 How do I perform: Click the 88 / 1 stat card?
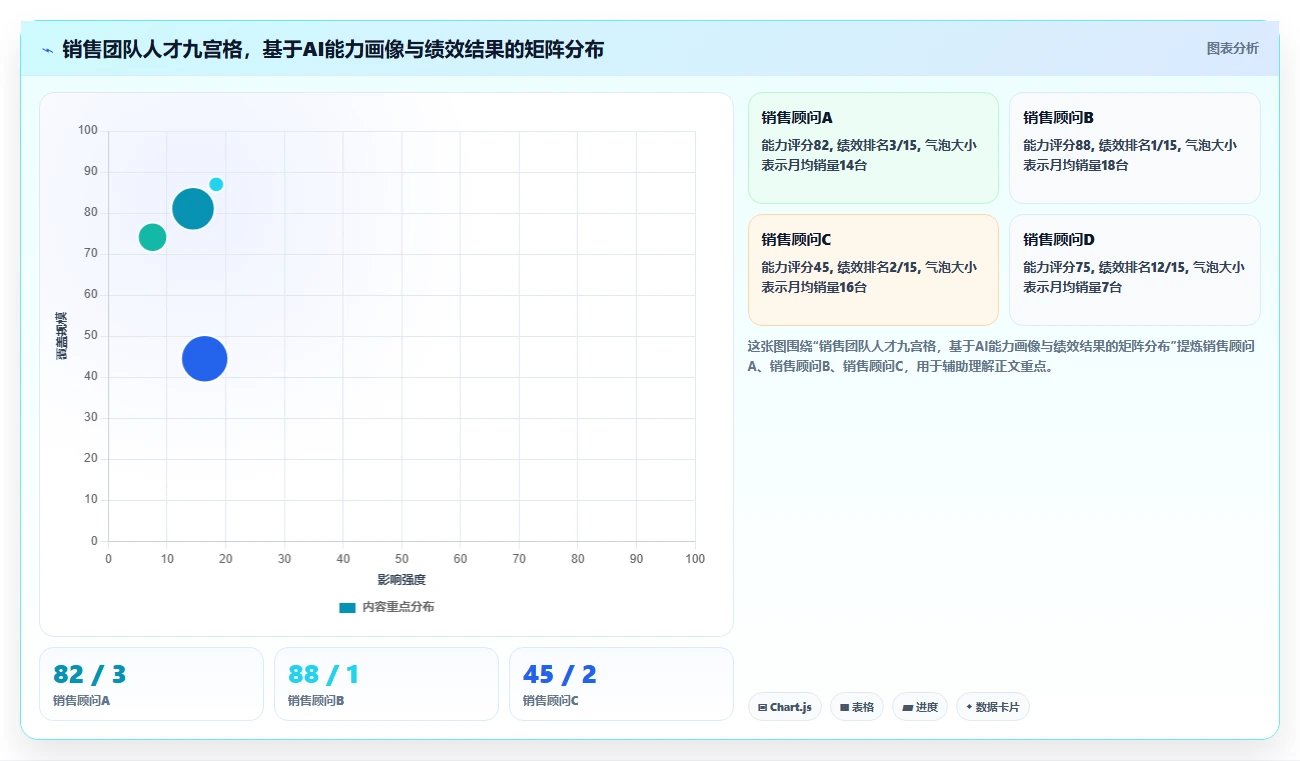[386, 684]
